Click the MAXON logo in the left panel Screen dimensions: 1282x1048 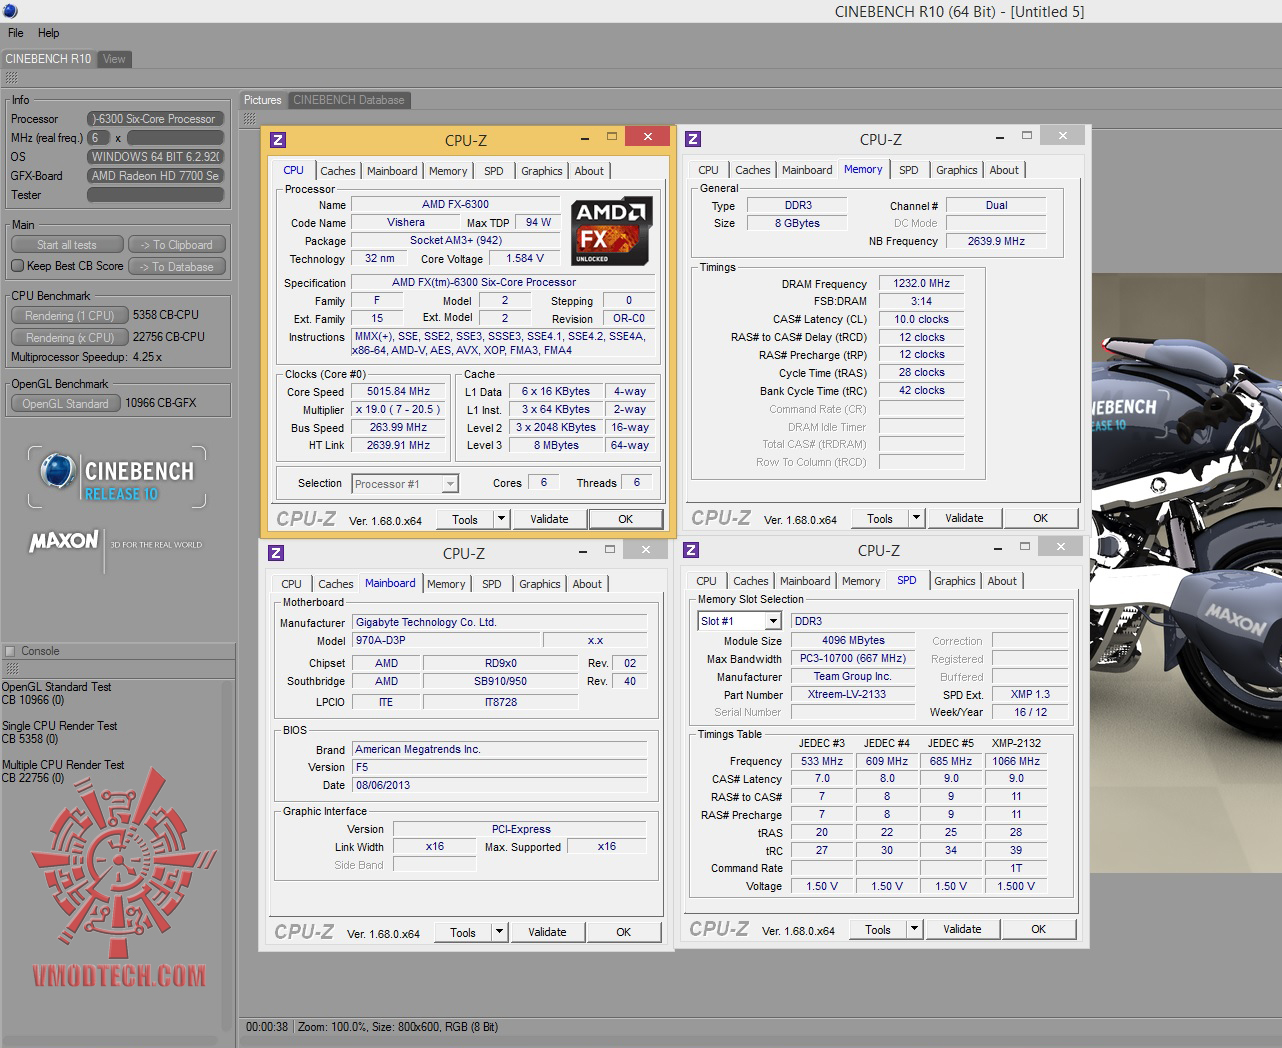click(x=65, y=542)
